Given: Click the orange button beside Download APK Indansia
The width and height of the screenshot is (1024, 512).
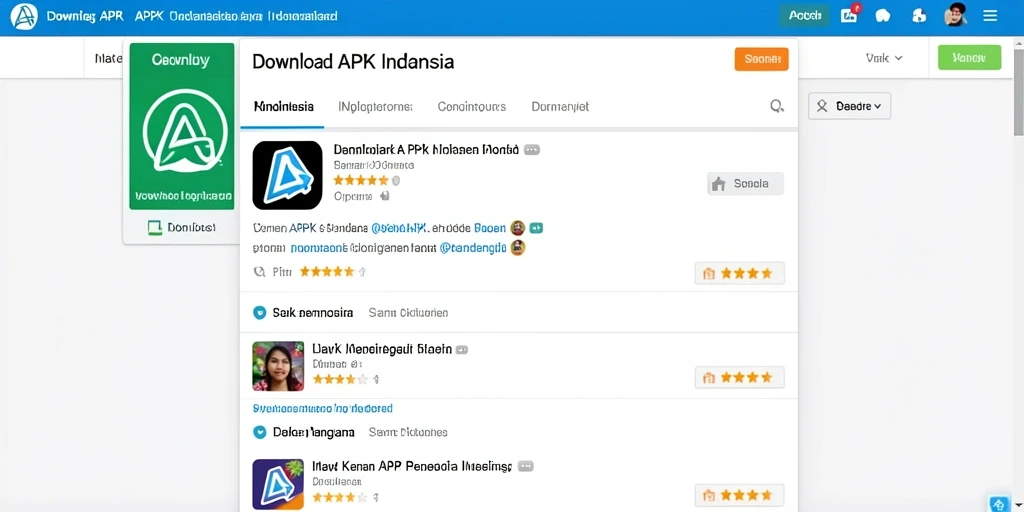Looking at the screenshot, I should point(761,59).
